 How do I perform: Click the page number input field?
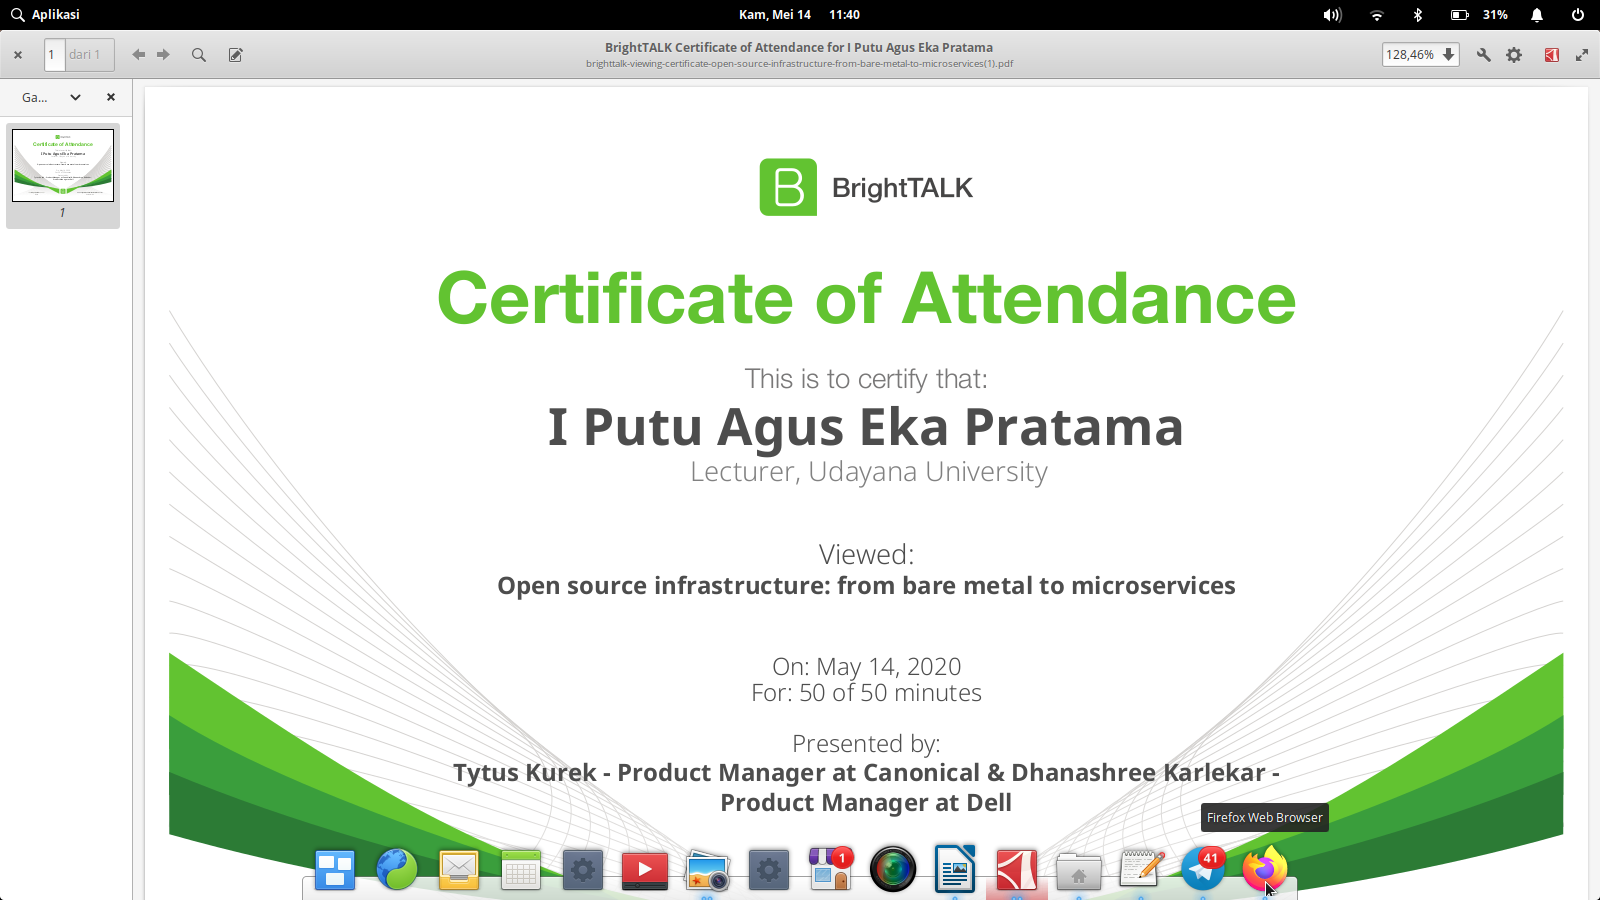coord(54,55)
